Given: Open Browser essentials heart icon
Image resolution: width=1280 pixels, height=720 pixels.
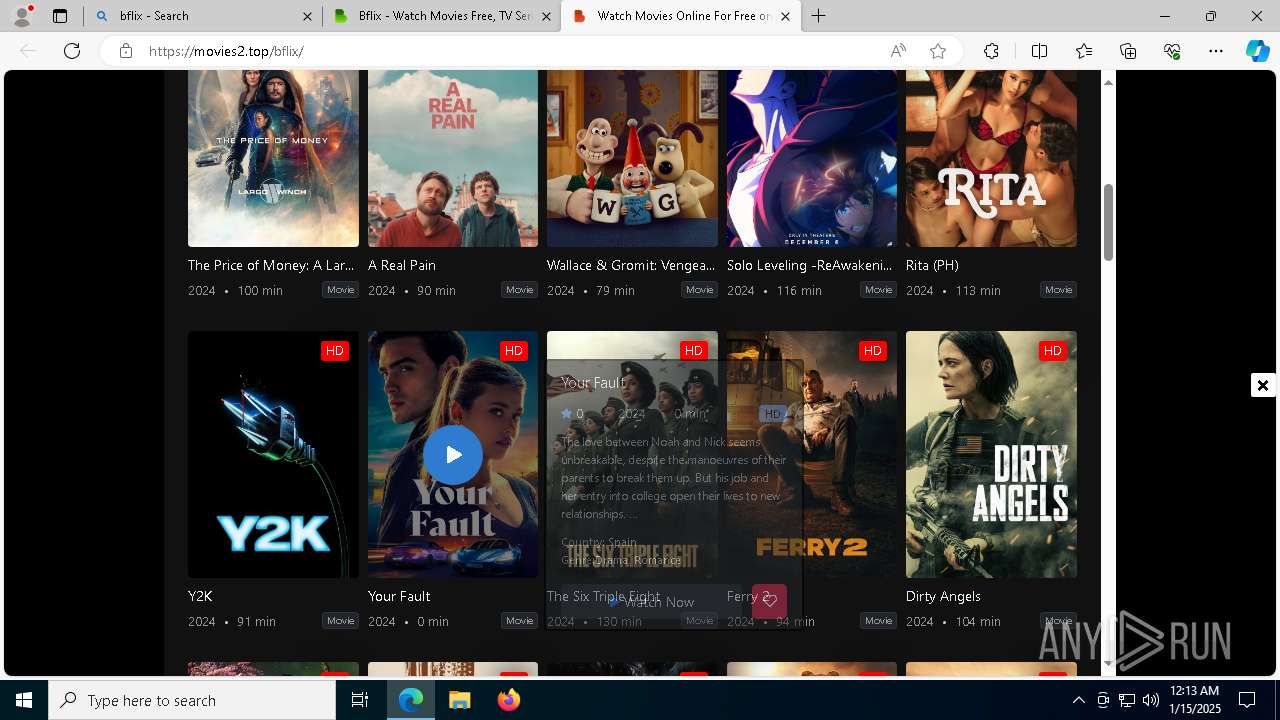Looking at the screenshot, I should (1172, 51).
